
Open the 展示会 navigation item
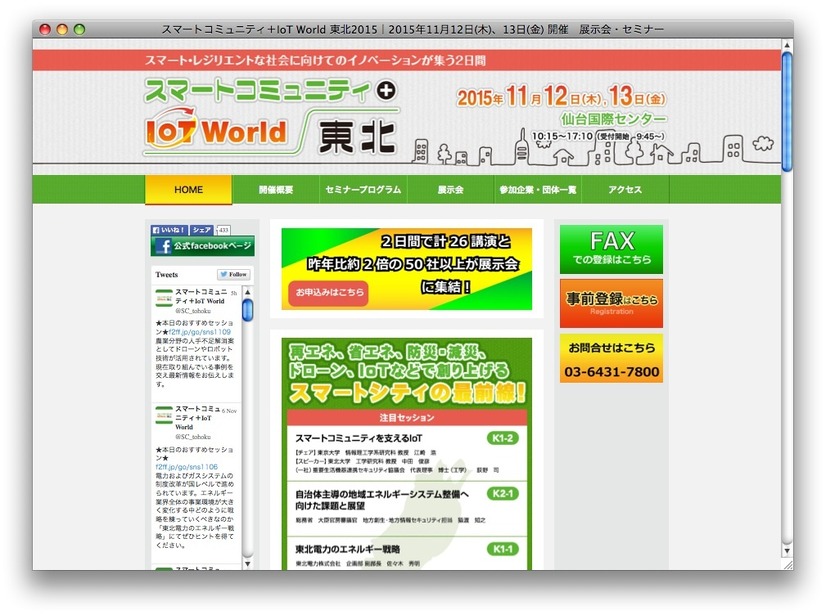coord(450,190)
